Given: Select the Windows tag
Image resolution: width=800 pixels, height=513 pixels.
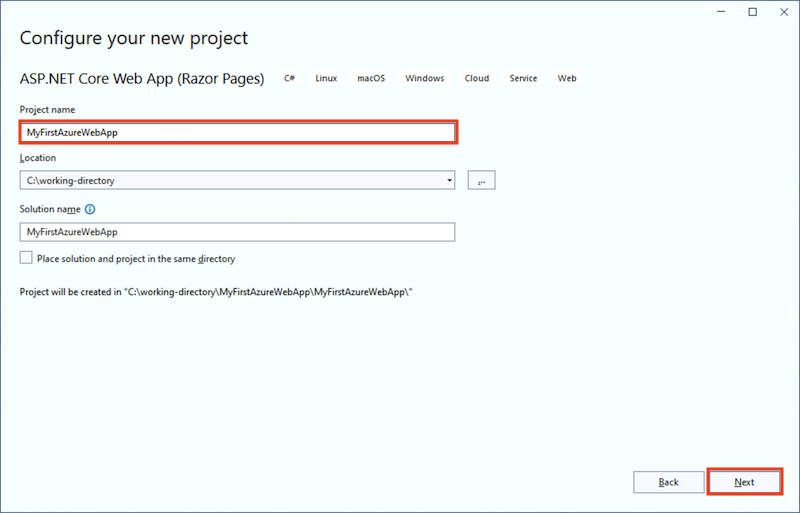Looking at the screenshot, I should [x=424, y=78].
